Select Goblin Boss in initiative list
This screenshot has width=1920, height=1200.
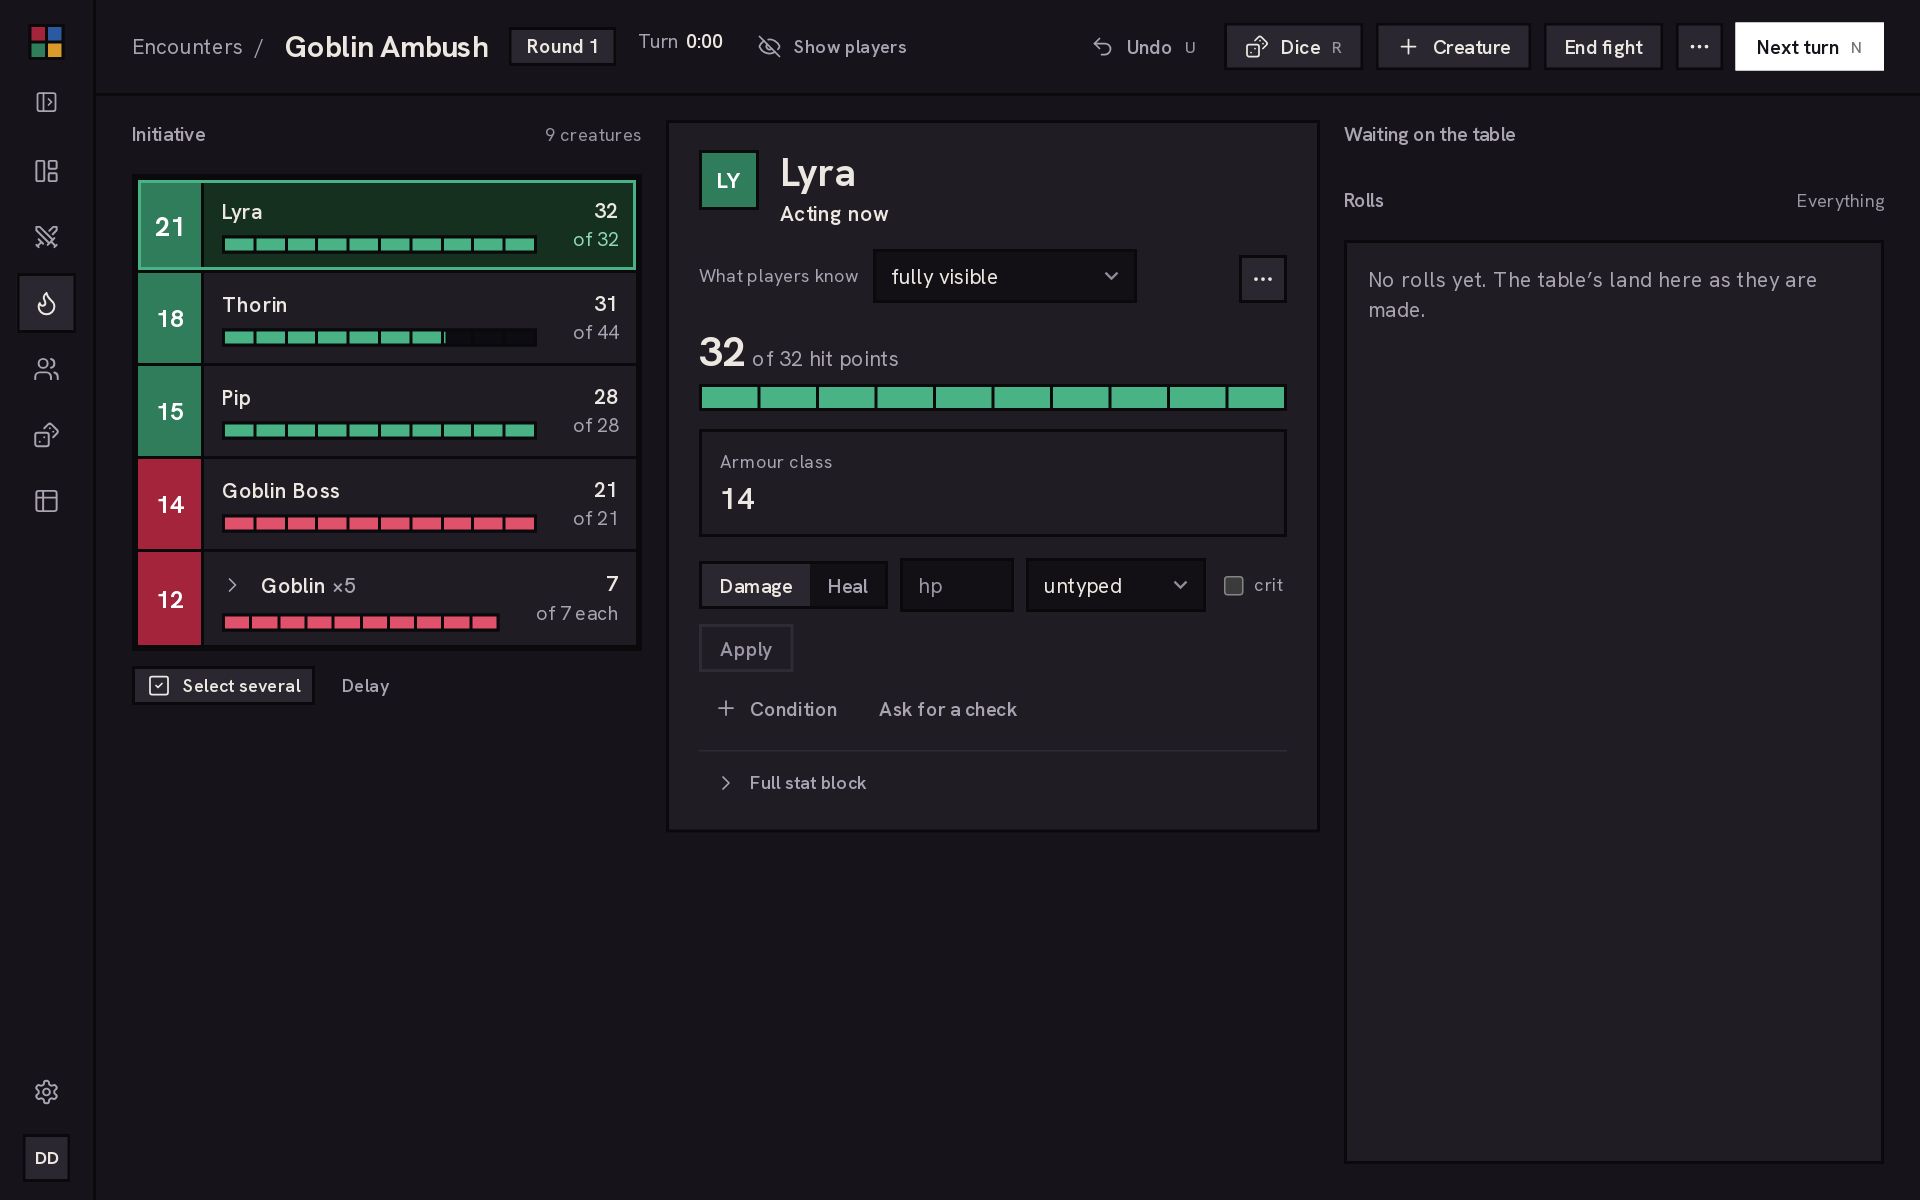387,504
